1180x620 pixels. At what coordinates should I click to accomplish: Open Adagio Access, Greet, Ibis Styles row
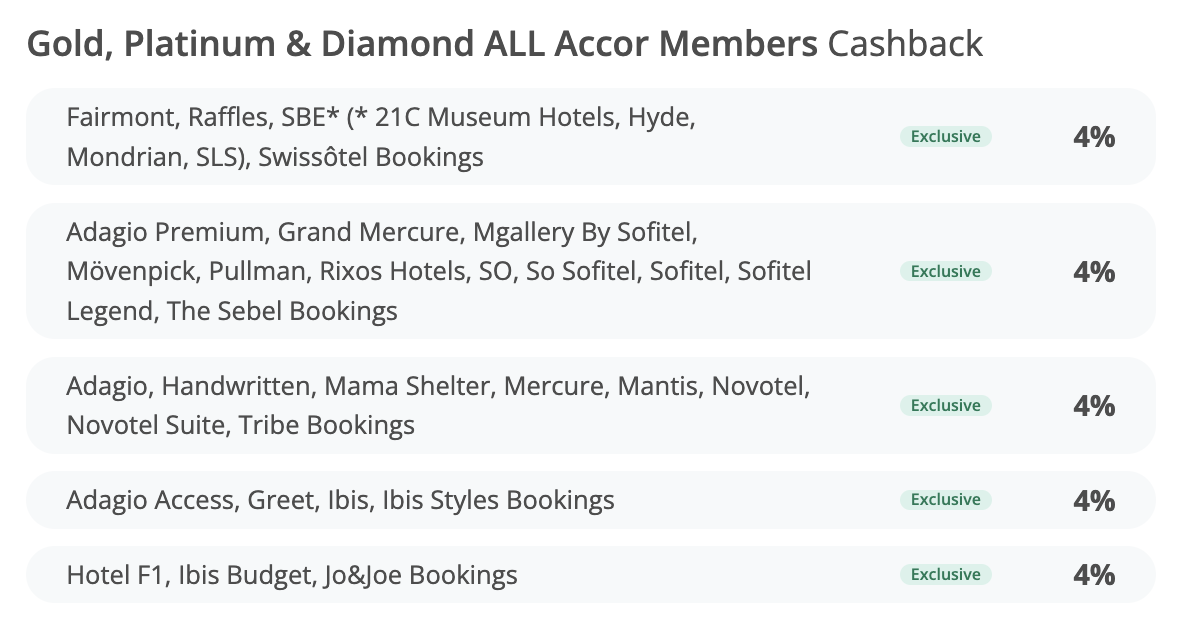pos(340,499)
